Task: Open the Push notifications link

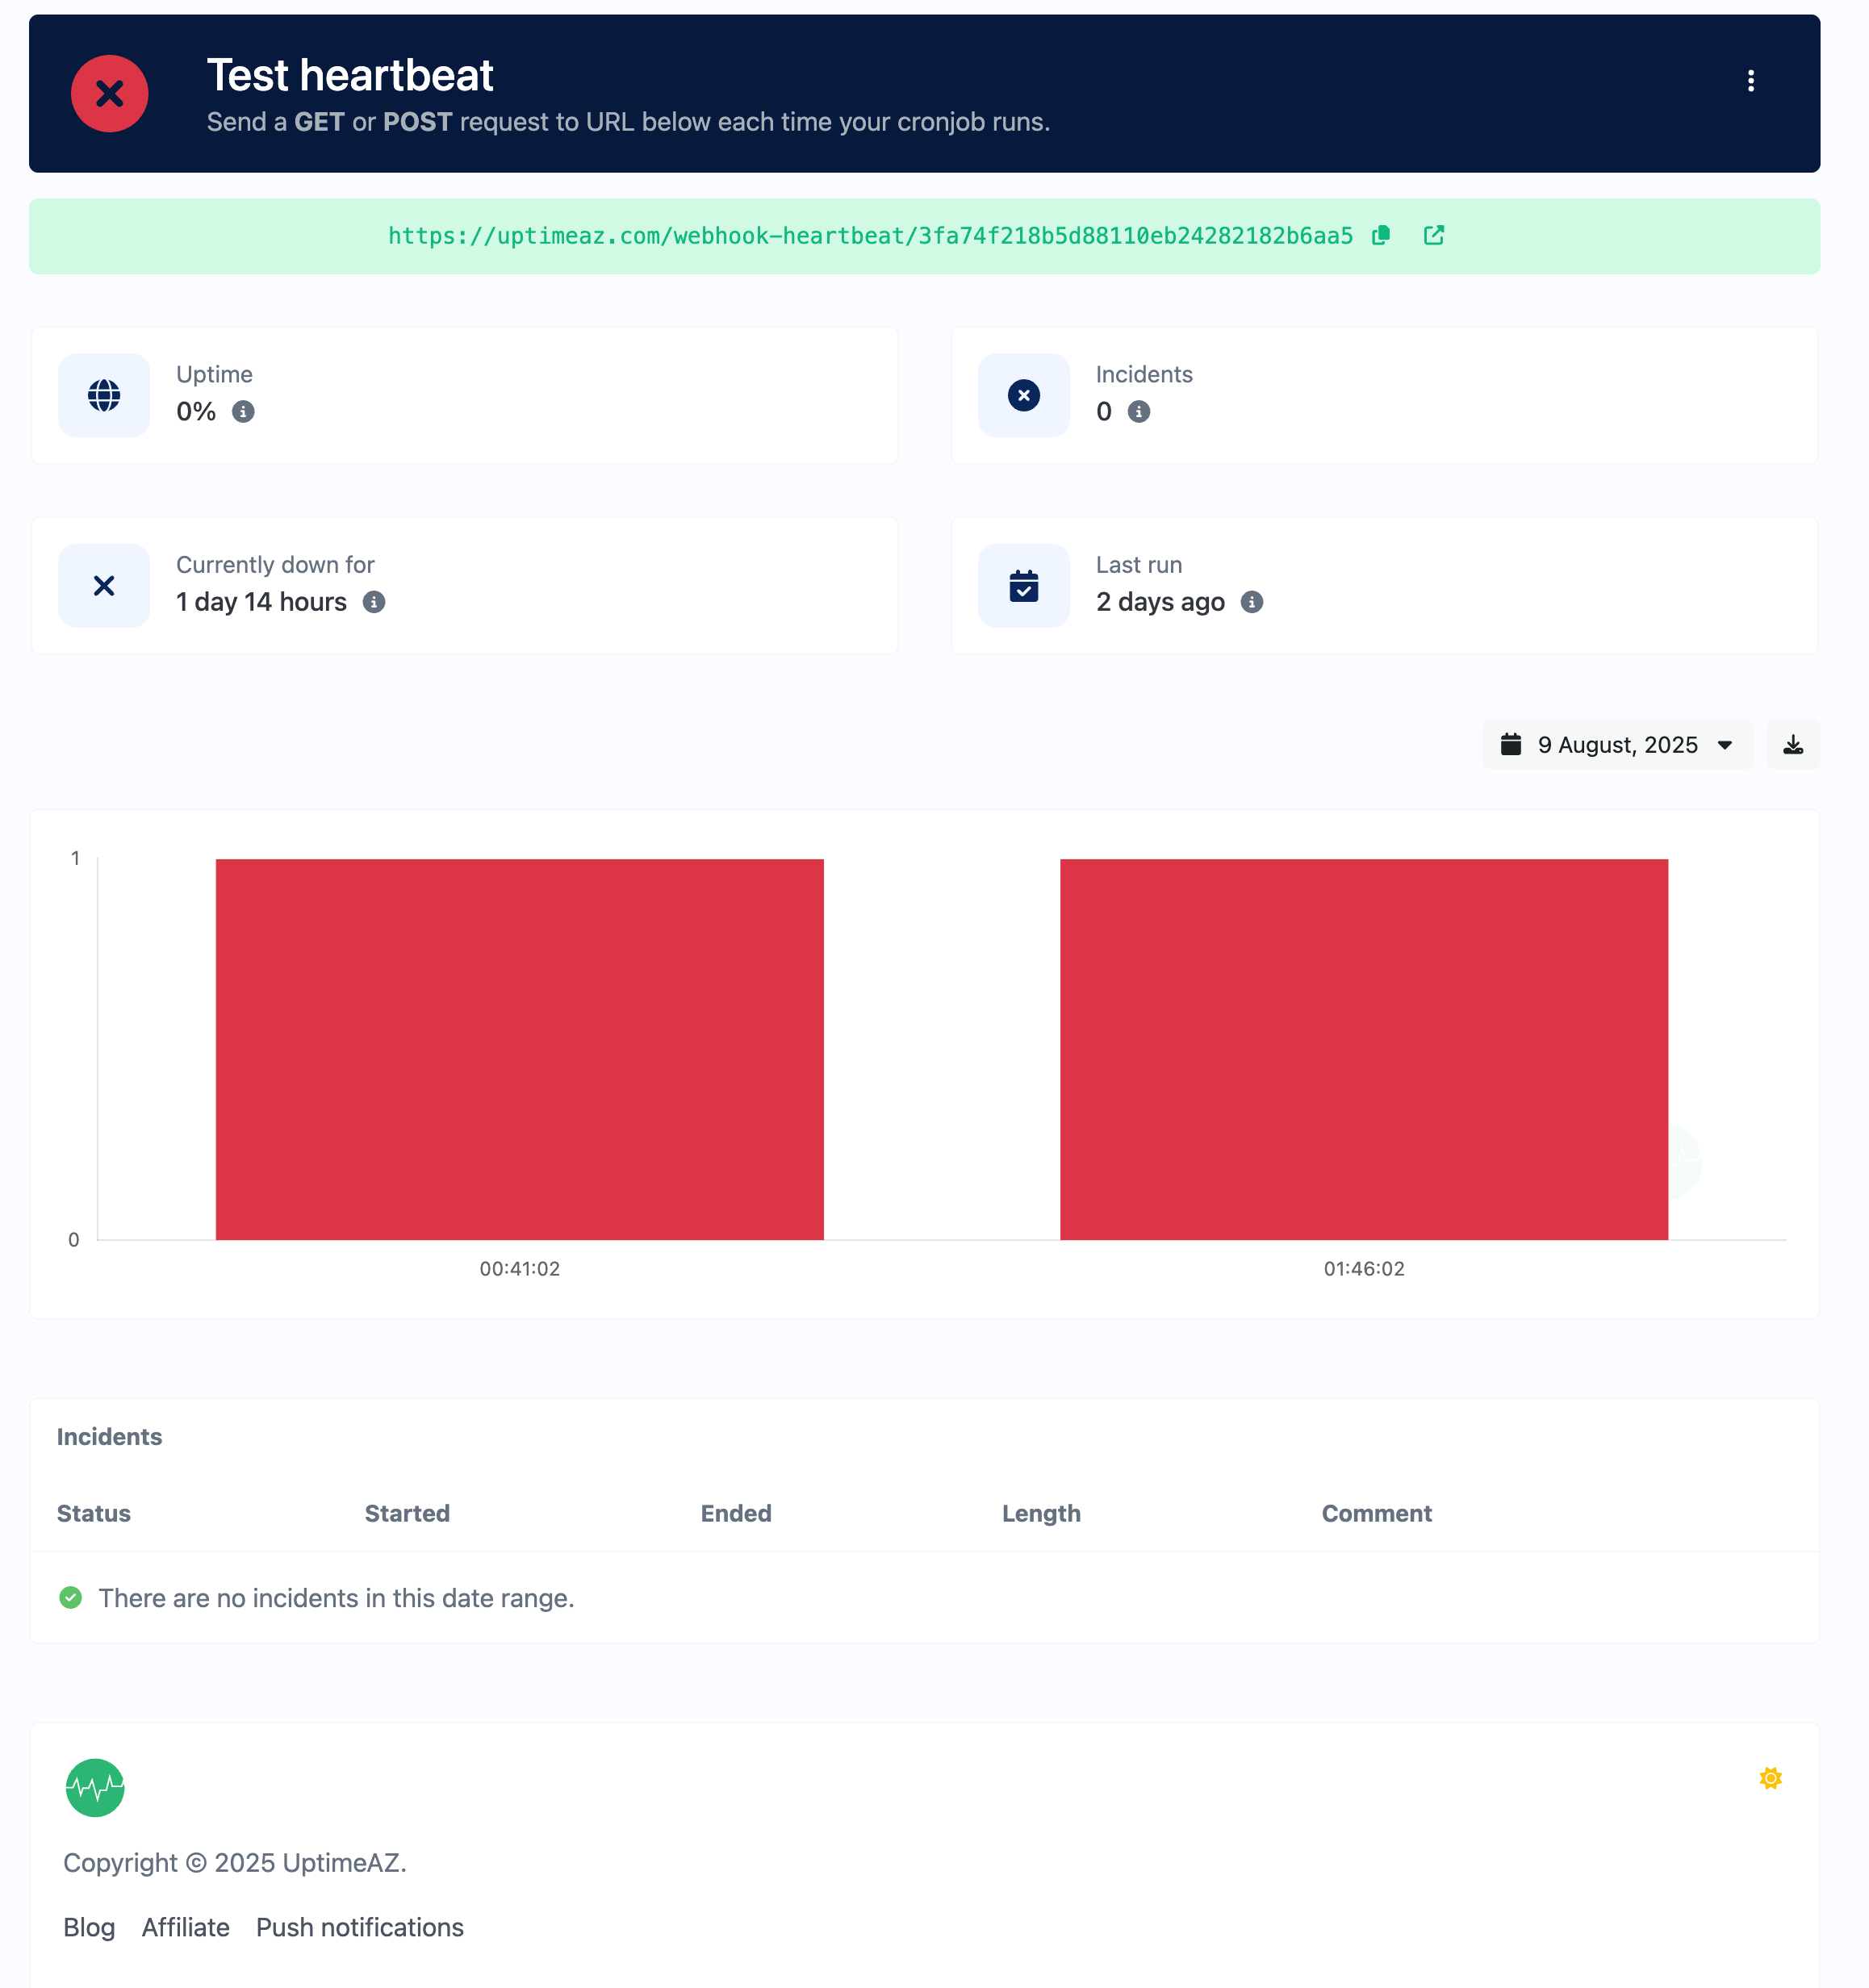Action: coord(360,1928)
